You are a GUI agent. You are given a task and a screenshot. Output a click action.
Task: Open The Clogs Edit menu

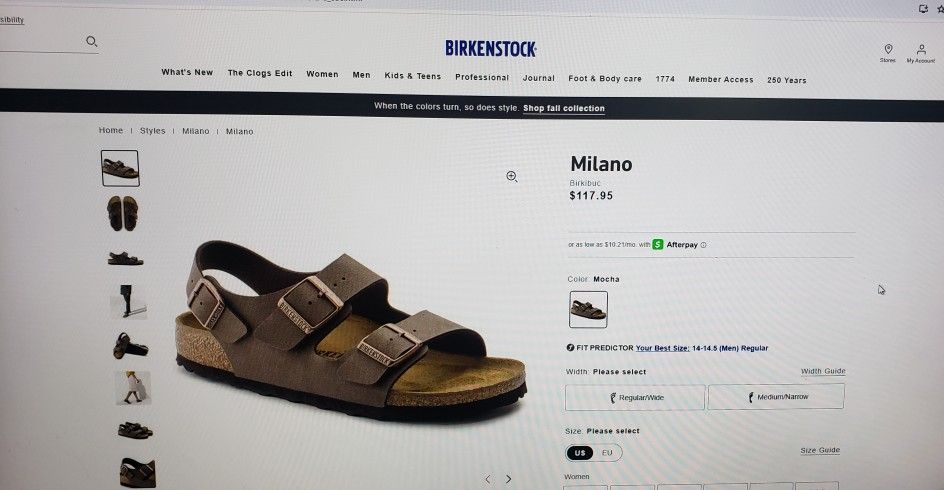coord(259,73)
